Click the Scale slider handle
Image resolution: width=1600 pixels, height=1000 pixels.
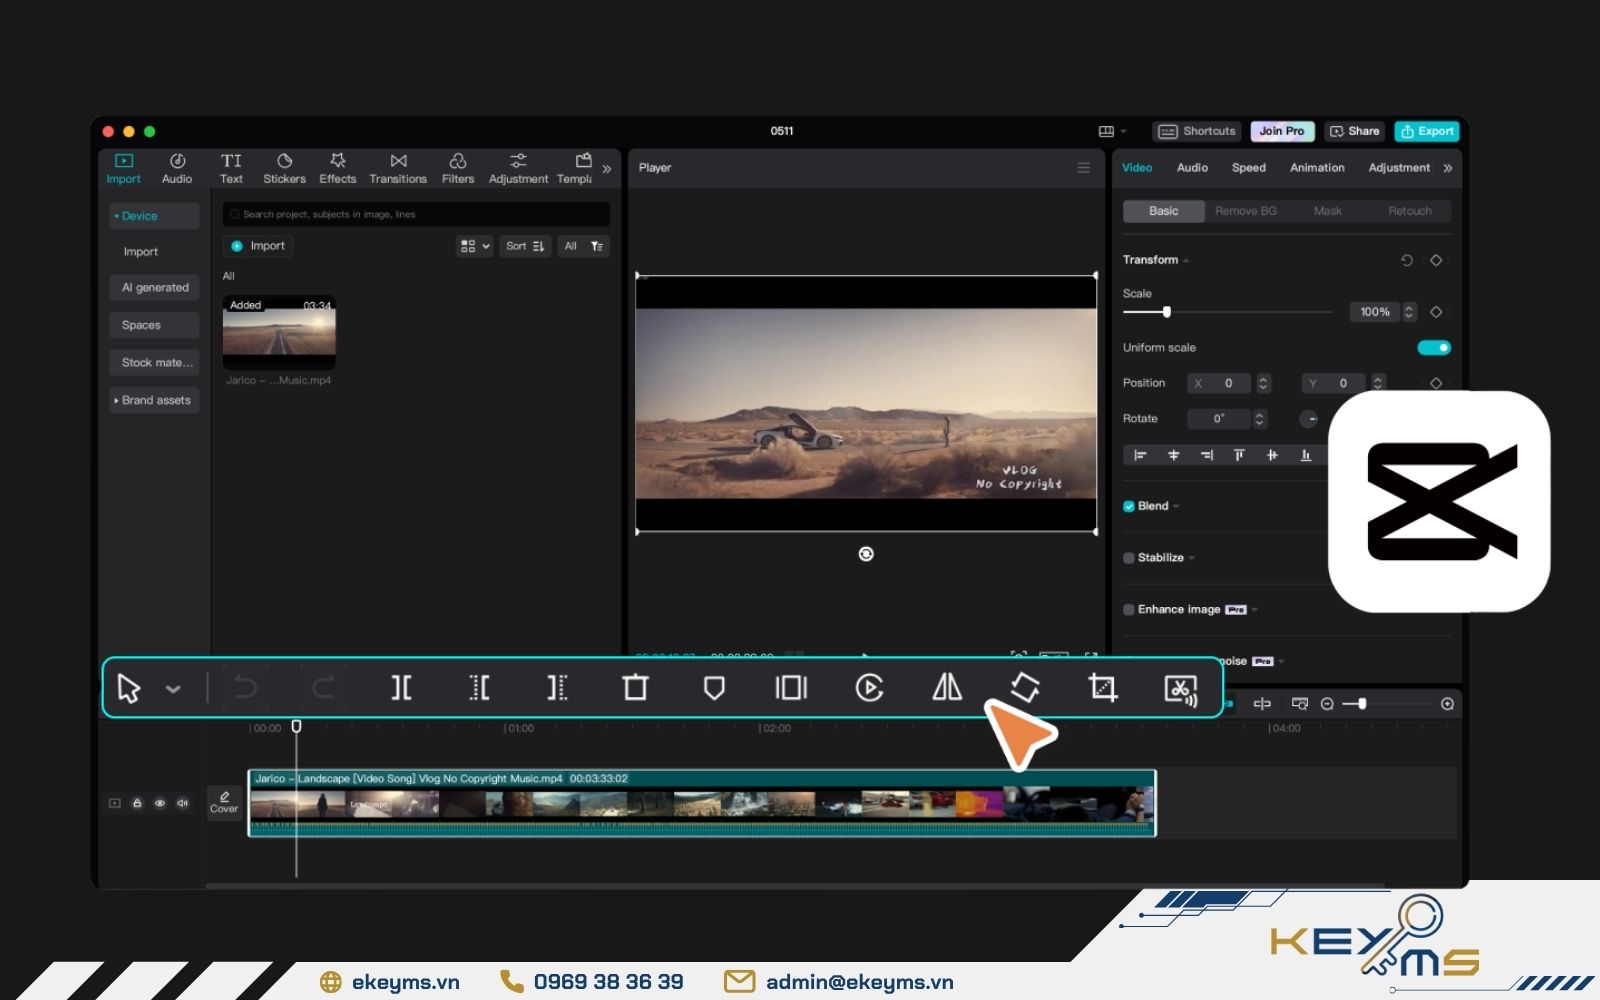pyautogui.click(x=1167, y=312)
